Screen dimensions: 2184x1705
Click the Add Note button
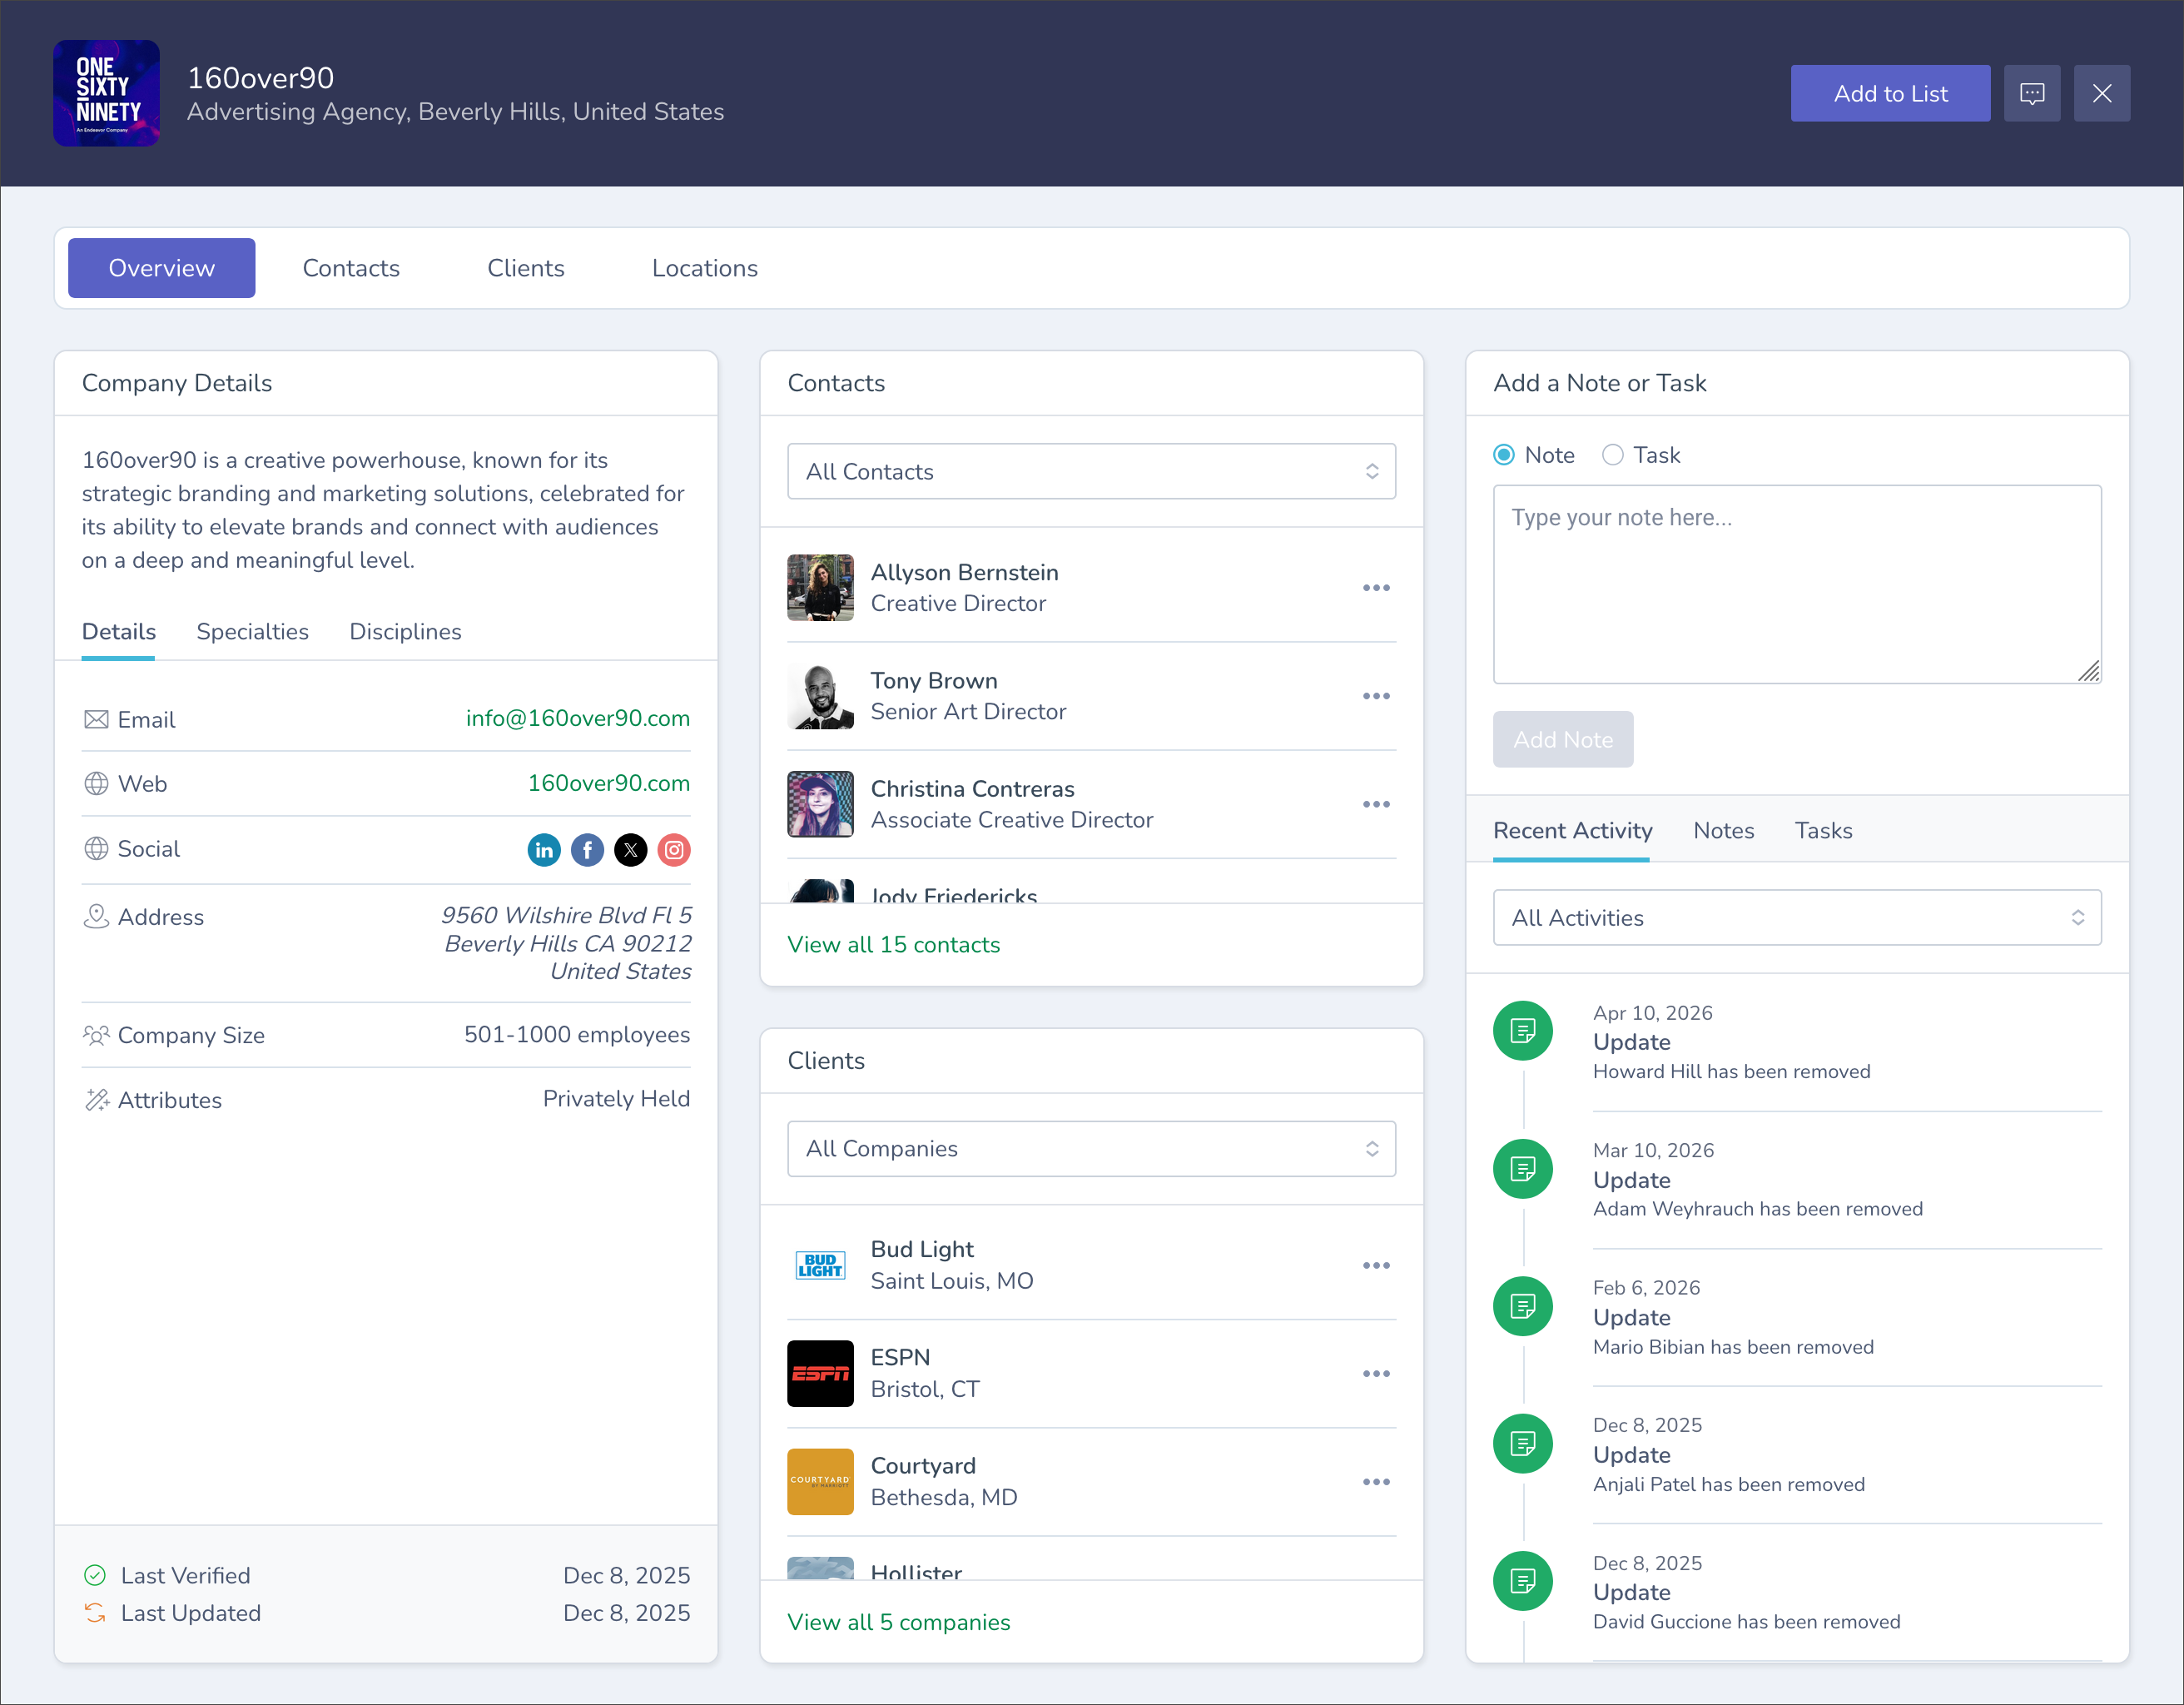tap(1563, 739)
